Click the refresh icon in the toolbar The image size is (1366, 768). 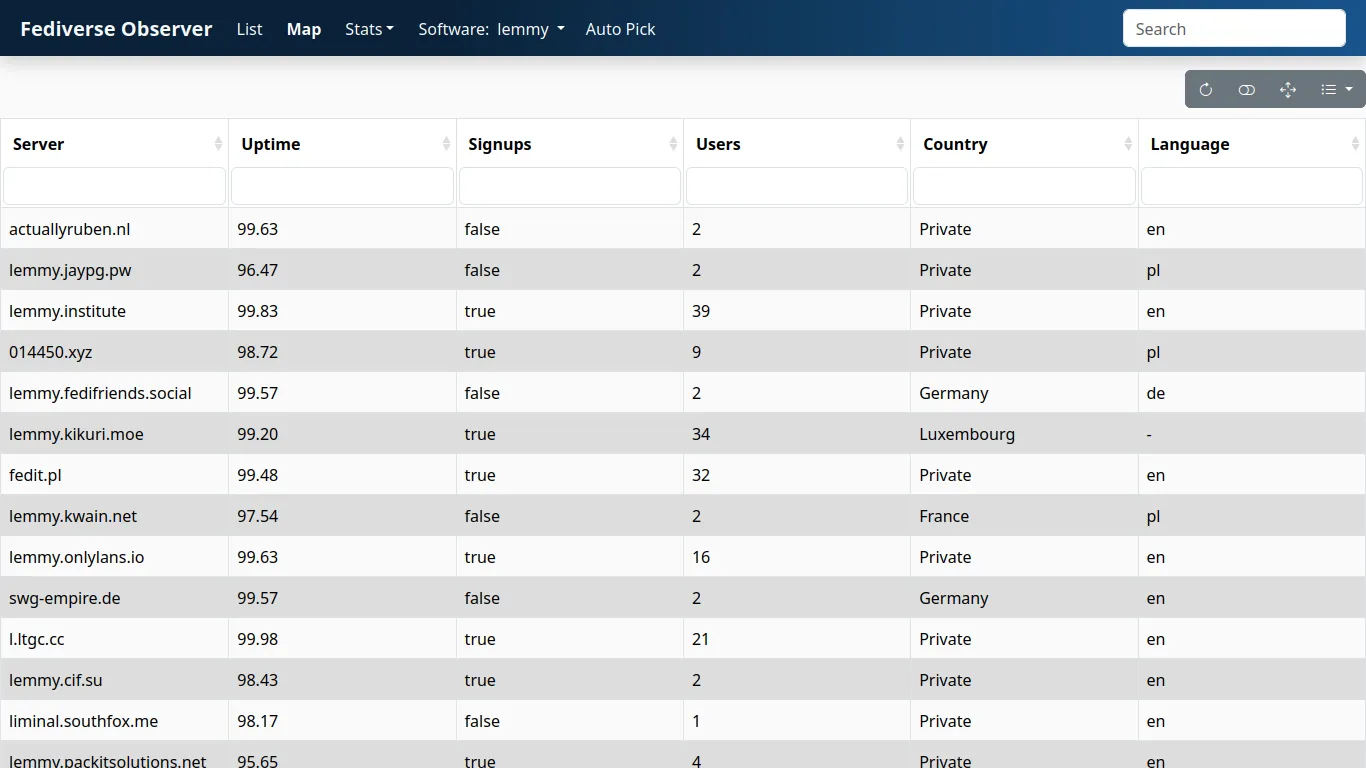pos(1205,90)
